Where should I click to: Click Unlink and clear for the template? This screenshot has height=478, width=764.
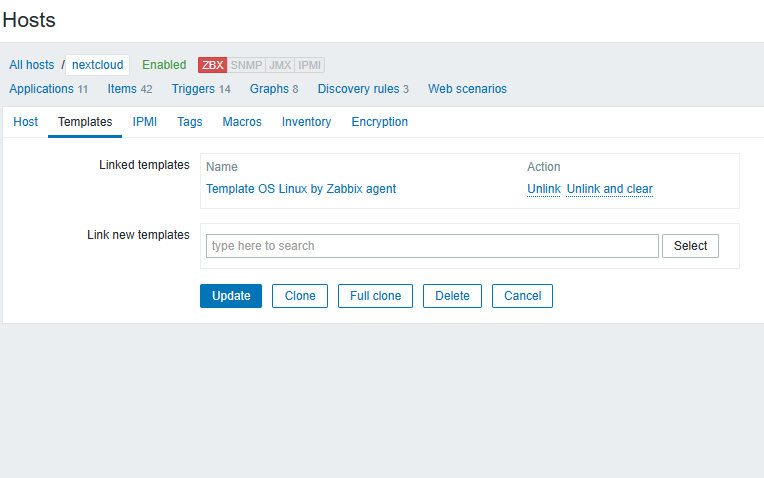pyautogui.click(x=609, y=189)
